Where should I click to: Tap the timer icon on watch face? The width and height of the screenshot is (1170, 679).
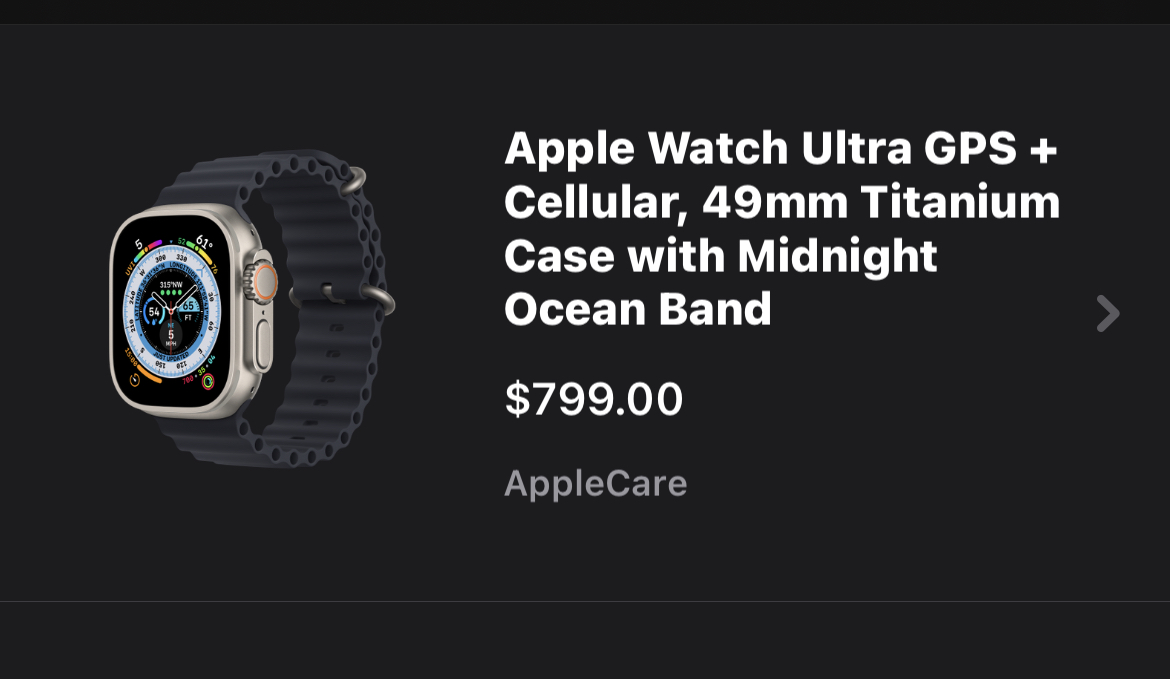[x=134, y=380]
